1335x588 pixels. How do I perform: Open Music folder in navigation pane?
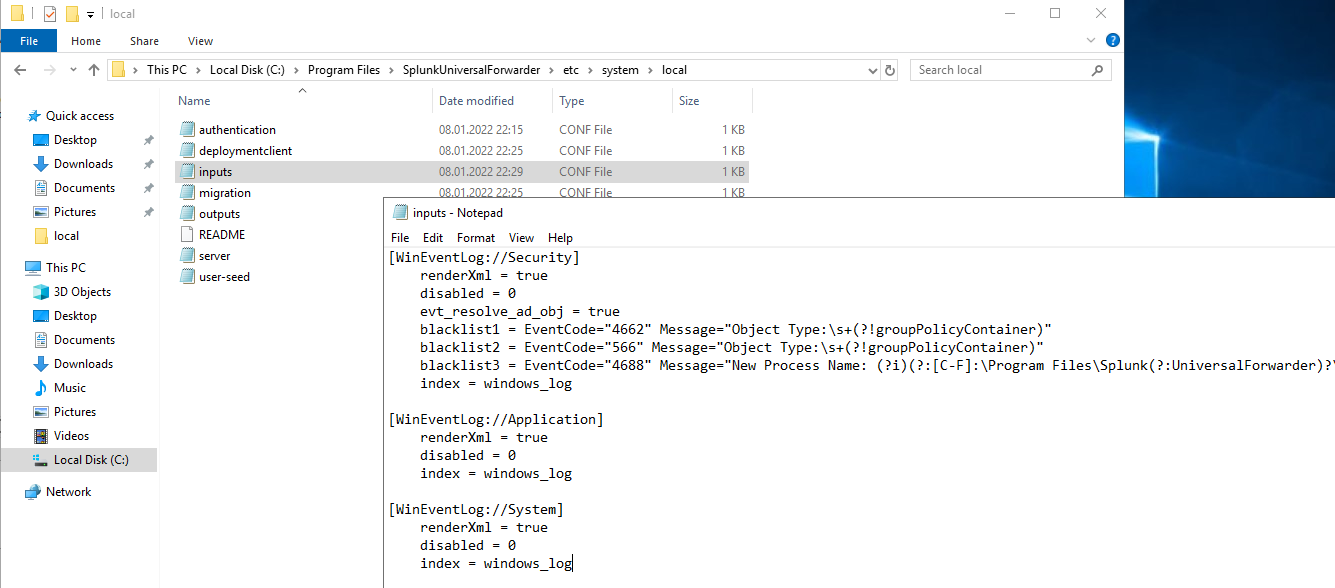point(69,388)
